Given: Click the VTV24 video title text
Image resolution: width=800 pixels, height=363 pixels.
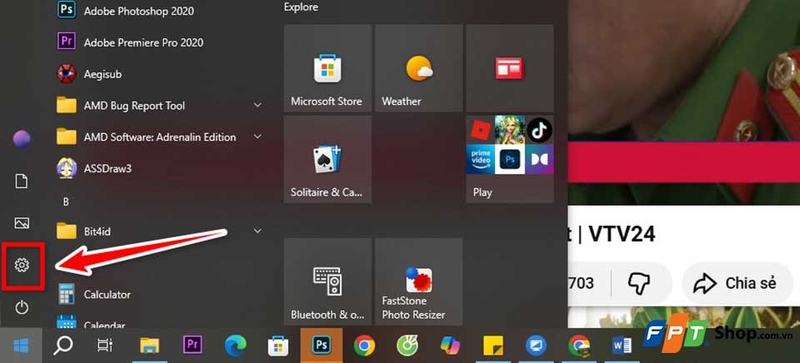Looking at the screenshot, I should pos(621,233).
